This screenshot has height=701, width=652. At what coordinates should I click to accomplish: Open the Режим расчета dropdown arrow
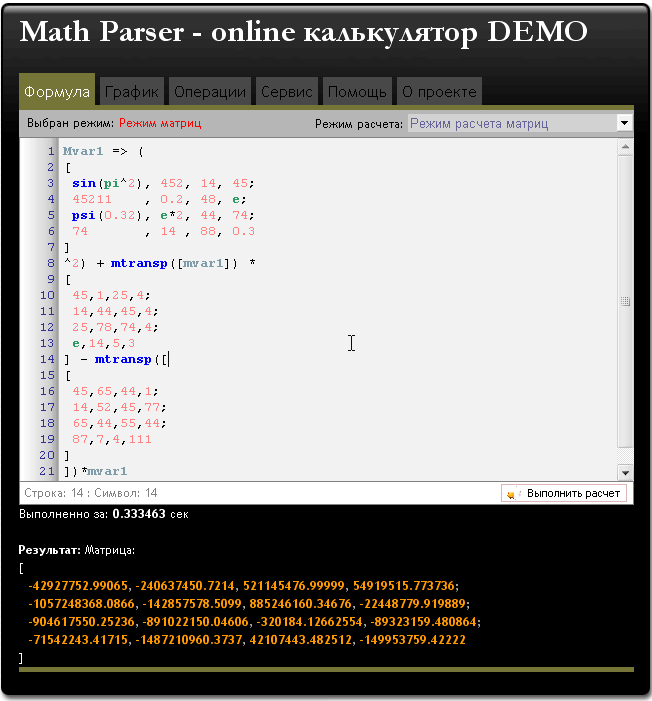pos(624,123)
